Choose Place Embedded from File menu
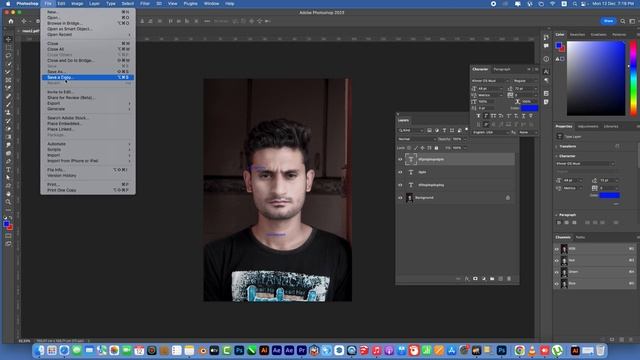 tap(88, 123)
